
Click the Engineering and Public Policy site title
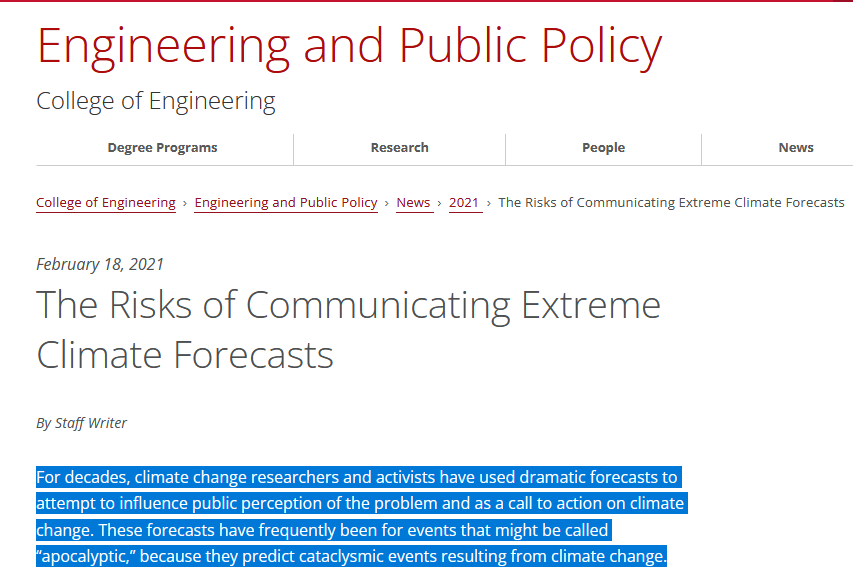(349, 46)
